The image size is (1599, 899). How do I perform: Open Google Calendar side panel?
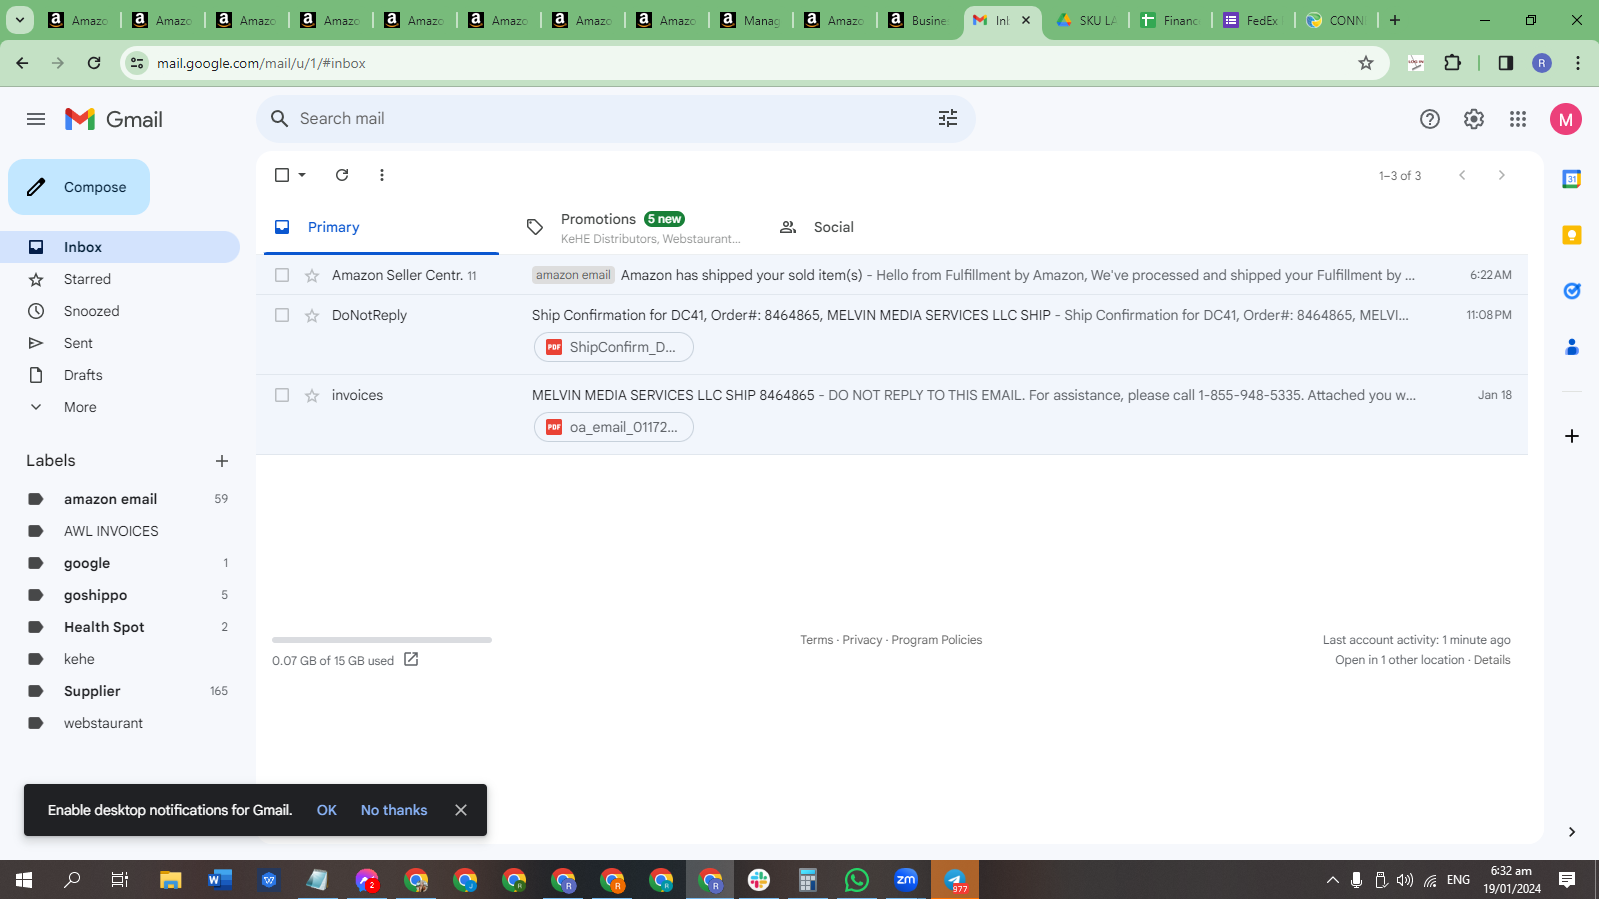(1572, 179)
